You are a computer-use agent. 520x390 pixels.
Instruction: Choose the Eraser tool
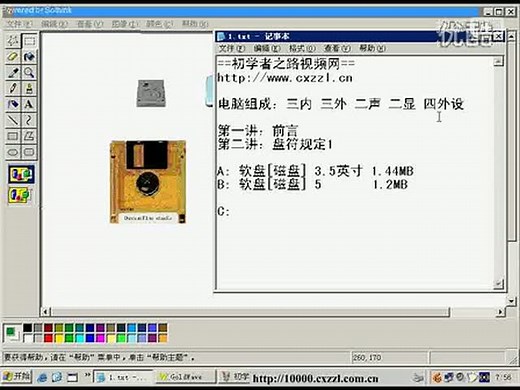click(x=13, y=57)
